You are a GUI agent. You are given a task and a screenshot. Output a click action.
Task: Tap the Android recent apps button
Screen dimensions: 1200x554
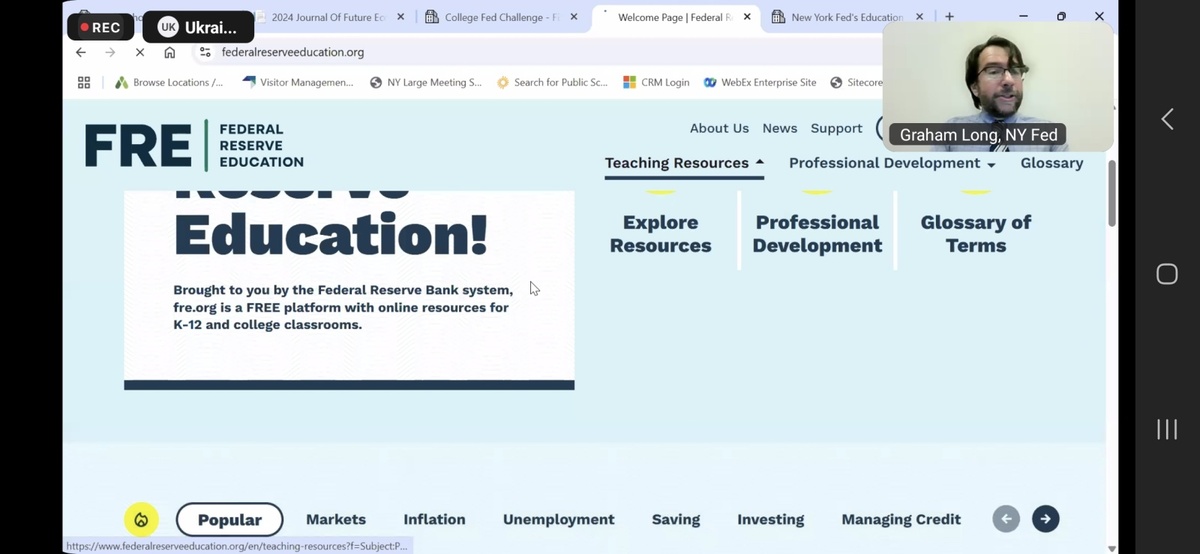[1167, 429]
